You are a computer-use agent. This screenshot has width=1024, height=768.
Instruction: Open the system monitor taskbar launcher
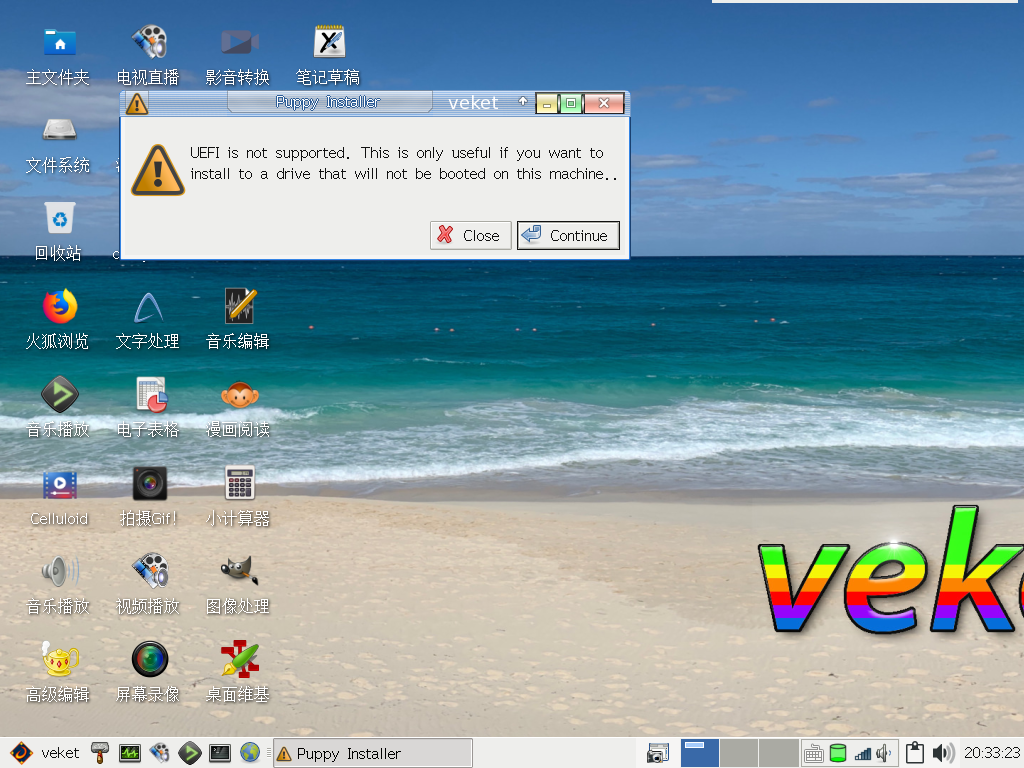click(x=129, y=753)
